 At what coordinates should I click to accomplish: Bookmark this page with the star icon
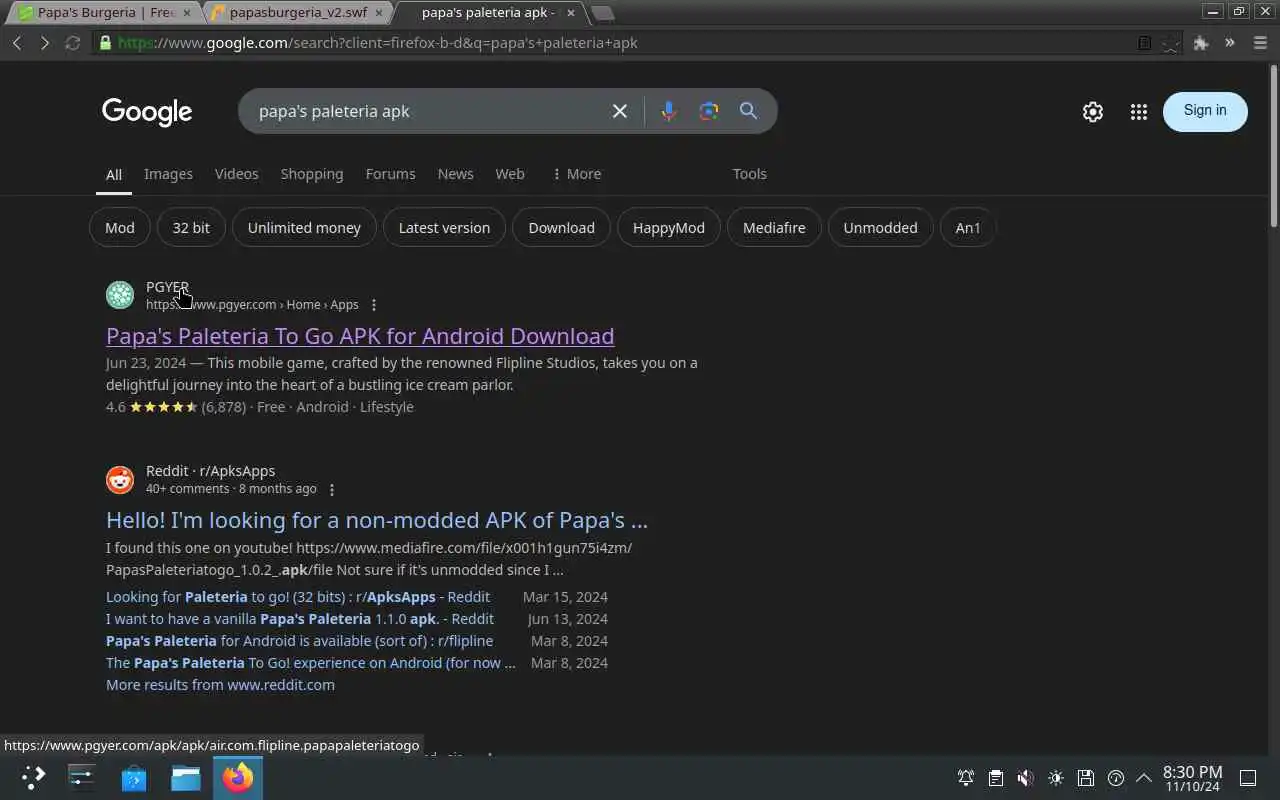(1170, 43)
